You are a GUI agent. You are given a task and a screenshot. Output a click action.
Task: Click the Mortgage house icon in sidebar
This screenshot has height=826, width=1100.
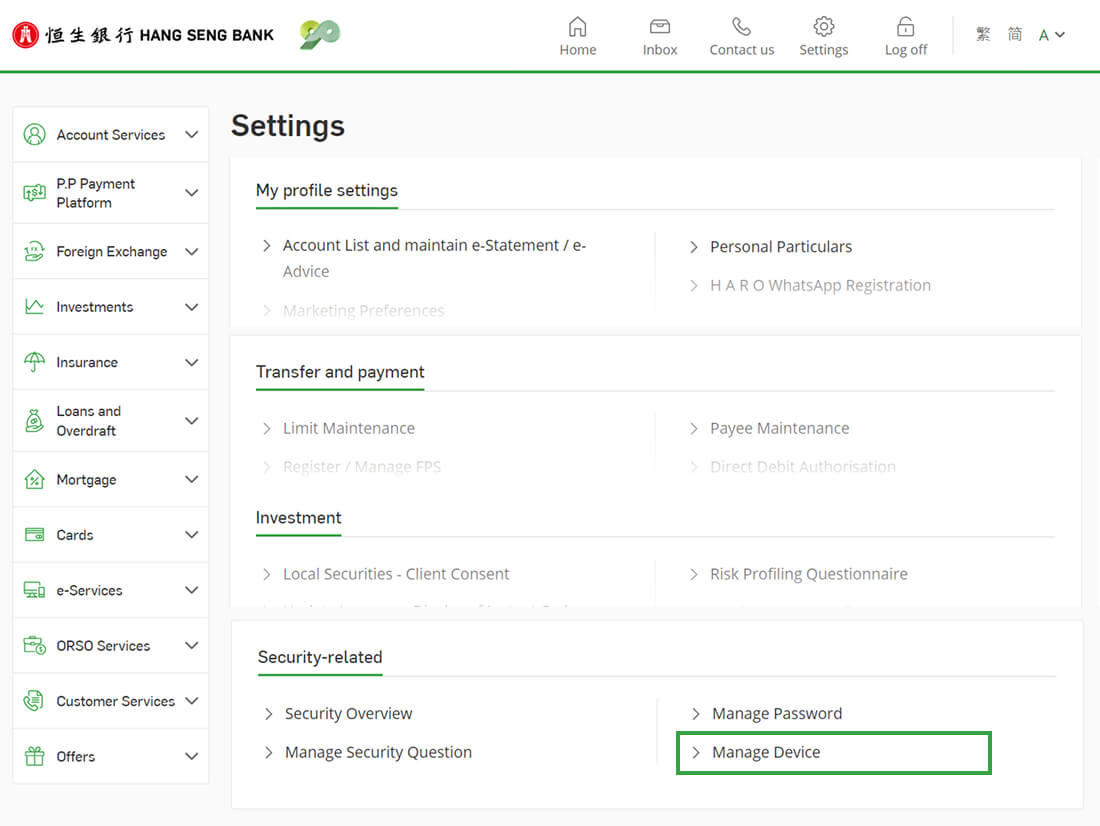35,480
